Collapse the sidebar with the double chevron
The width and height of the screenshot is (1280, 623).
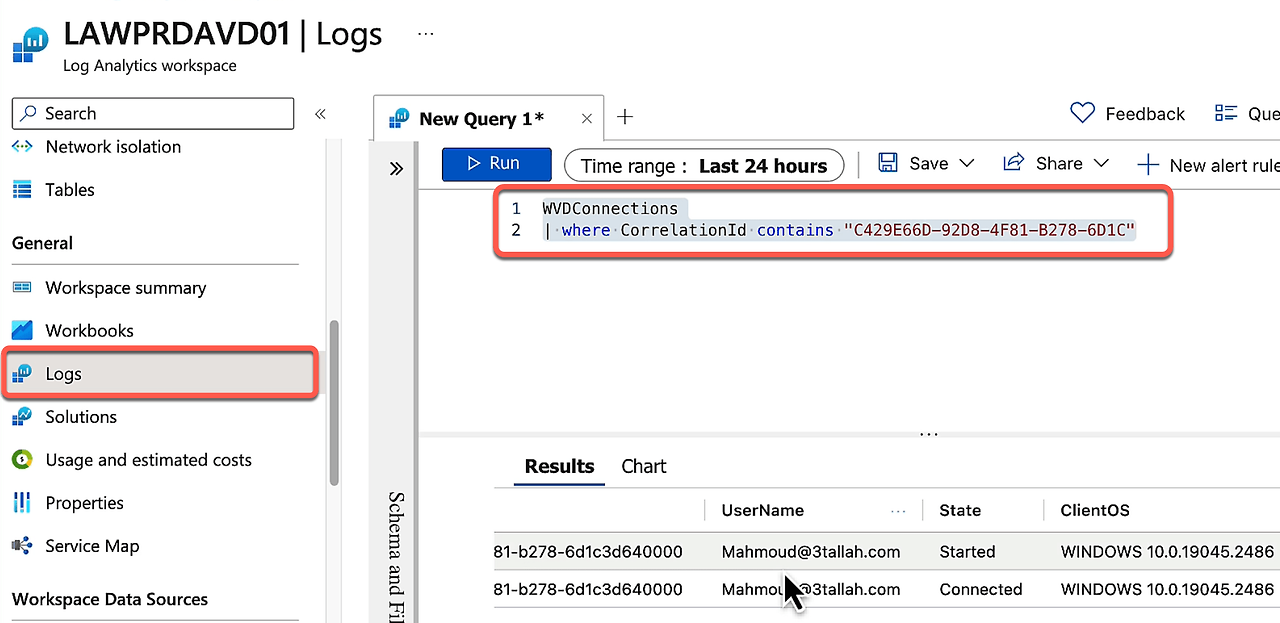(x=320, y=114)
